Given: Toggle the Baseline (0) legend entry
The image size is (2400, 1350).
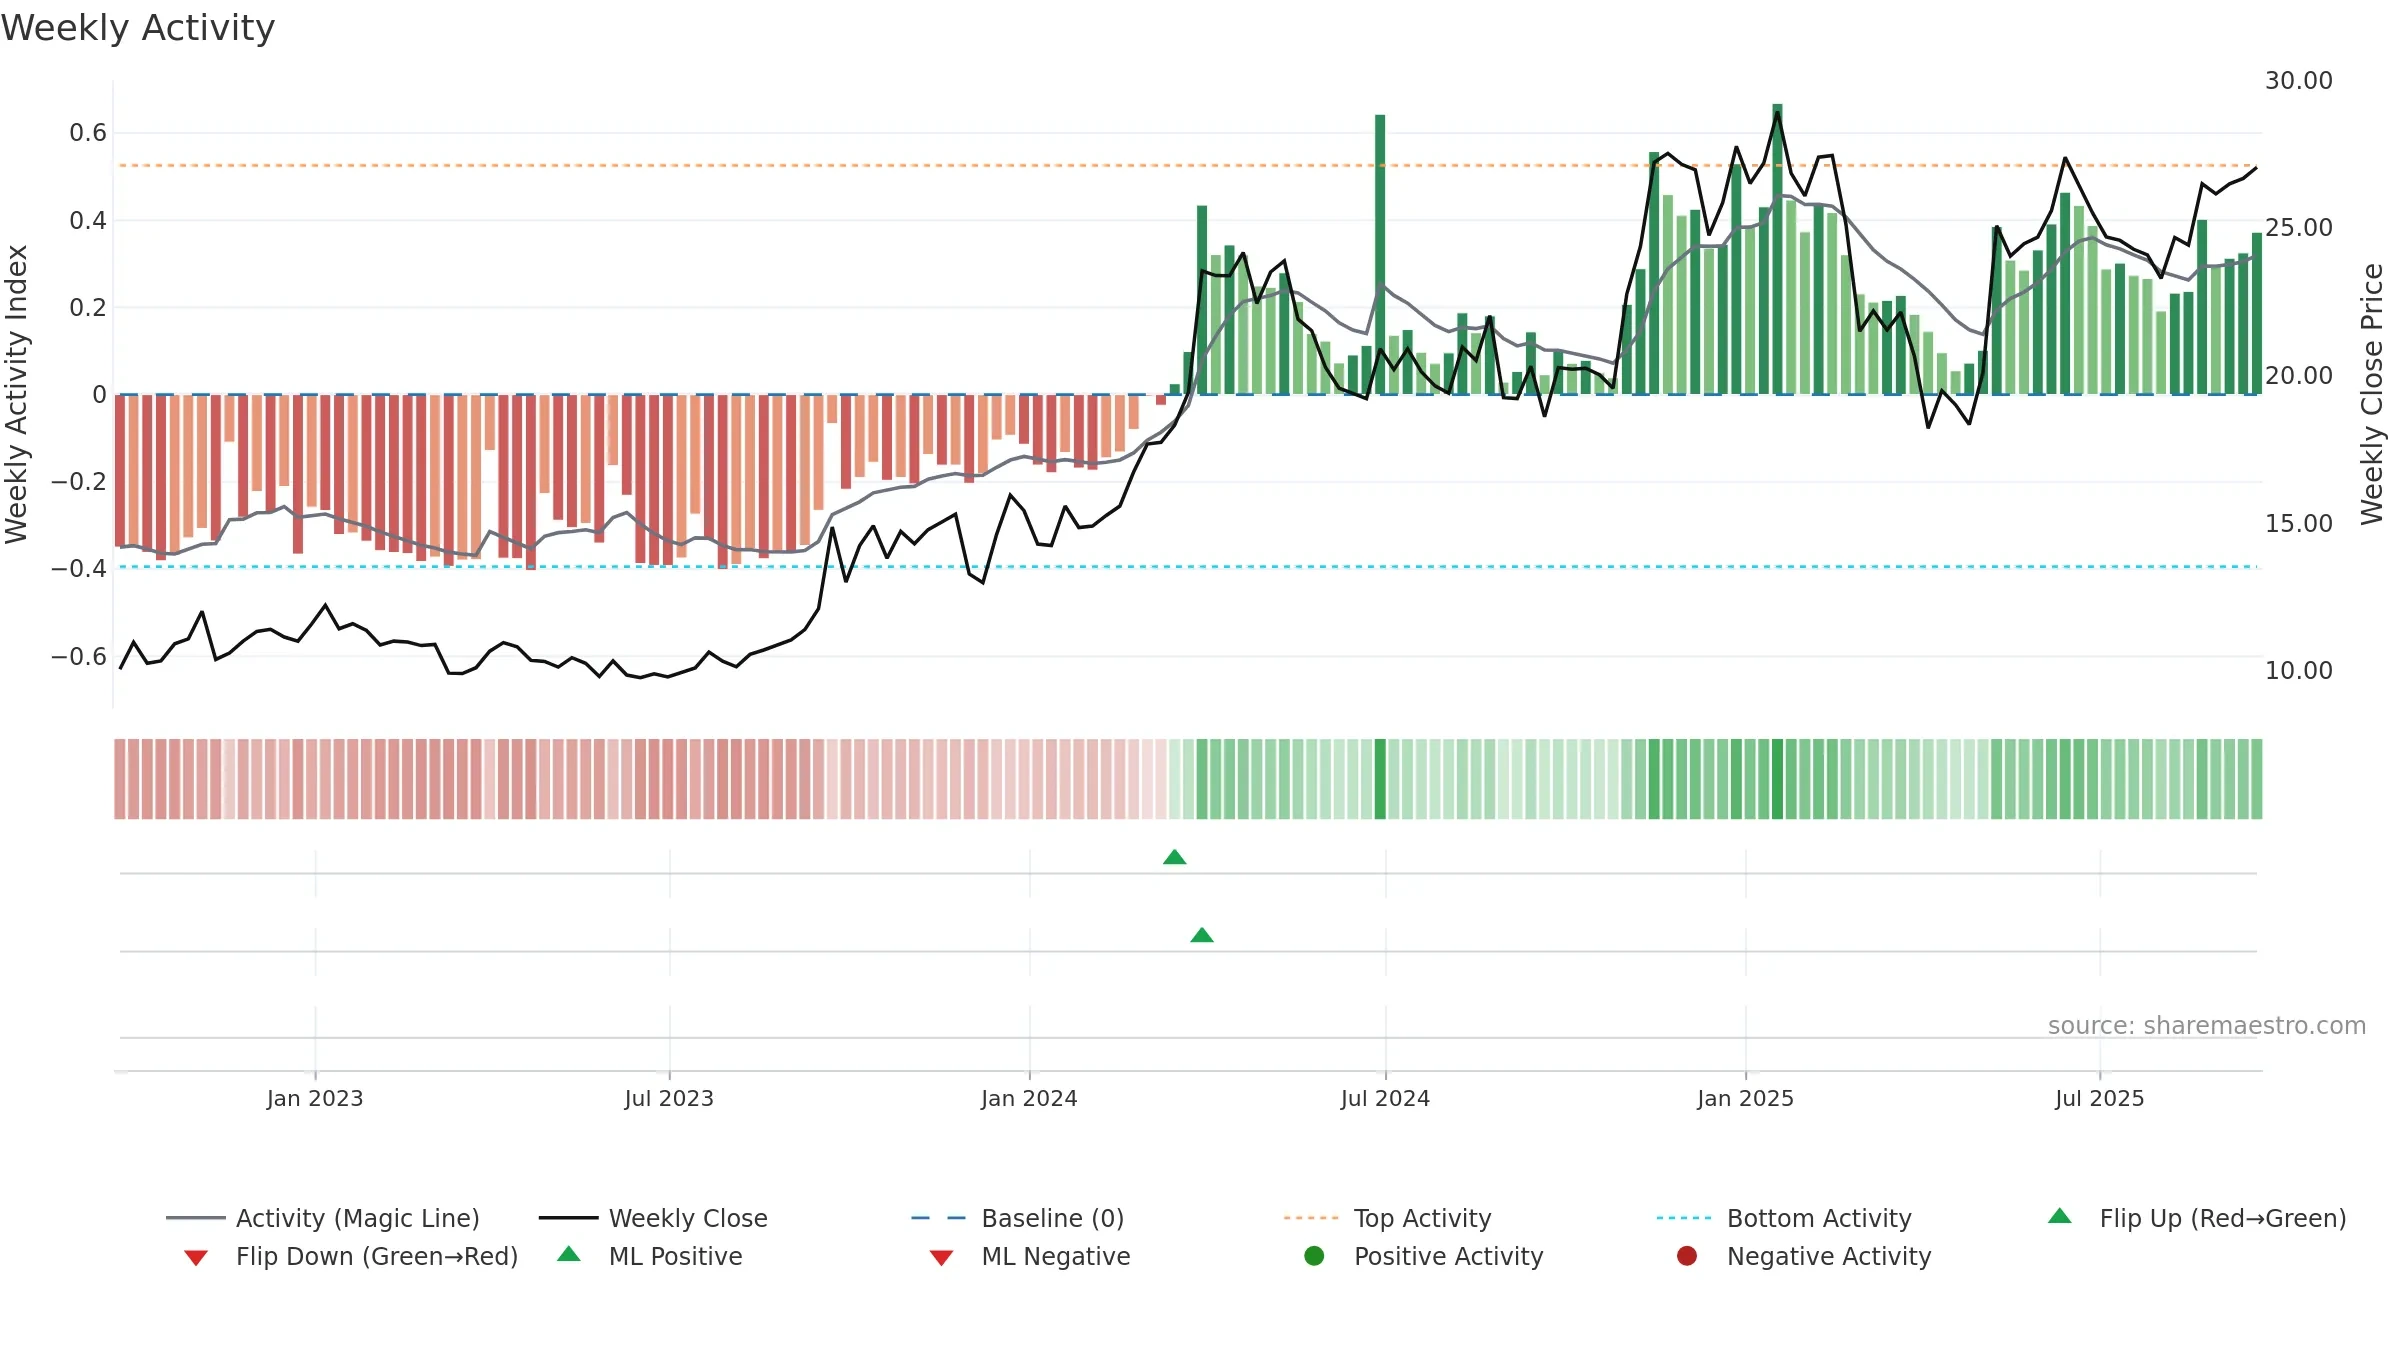Looking at the screenshot, I should 1018,1218.
